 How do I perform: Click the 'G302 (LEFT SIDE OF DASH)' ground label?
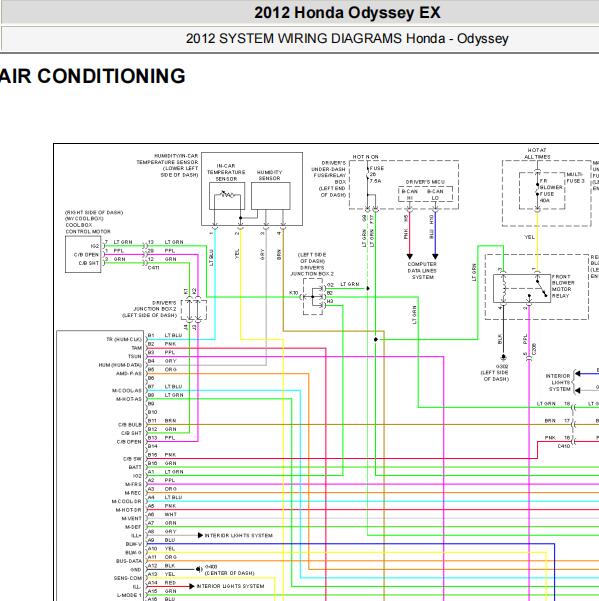[x=496, y=373]
